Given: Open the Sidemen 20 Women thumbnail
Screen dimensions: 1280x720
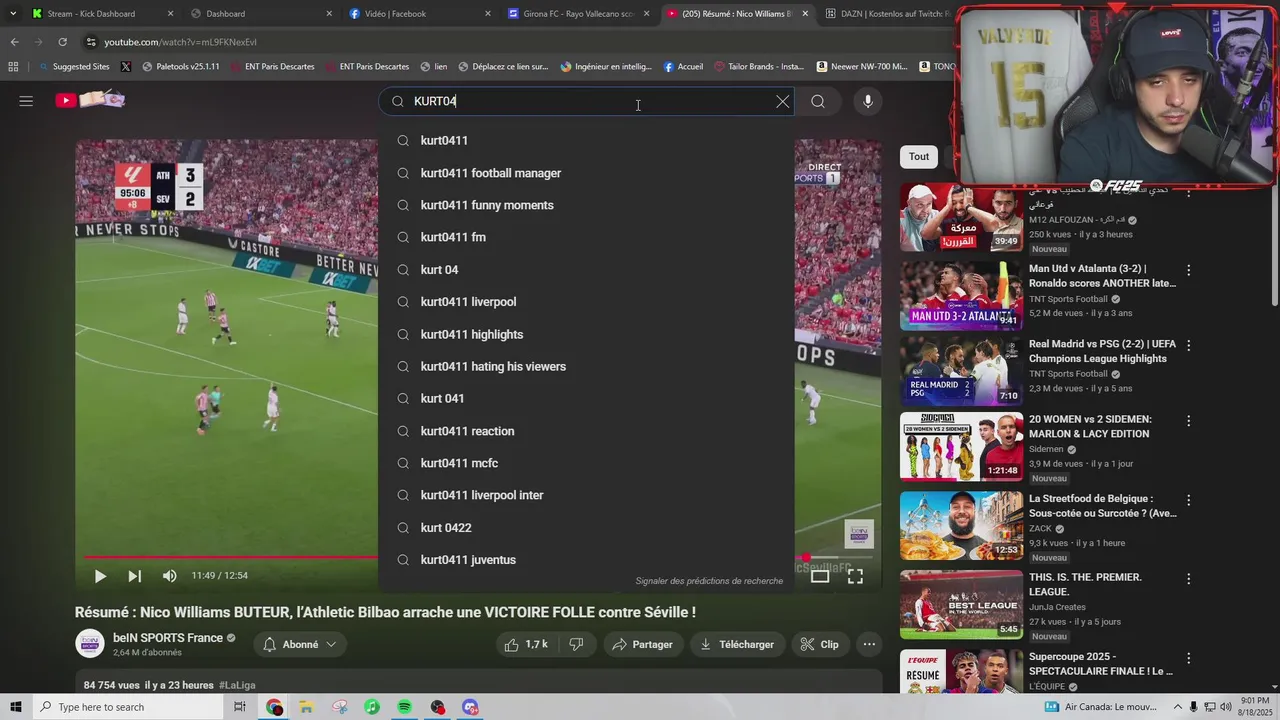Looking at the screenshot, I should 961,447.
